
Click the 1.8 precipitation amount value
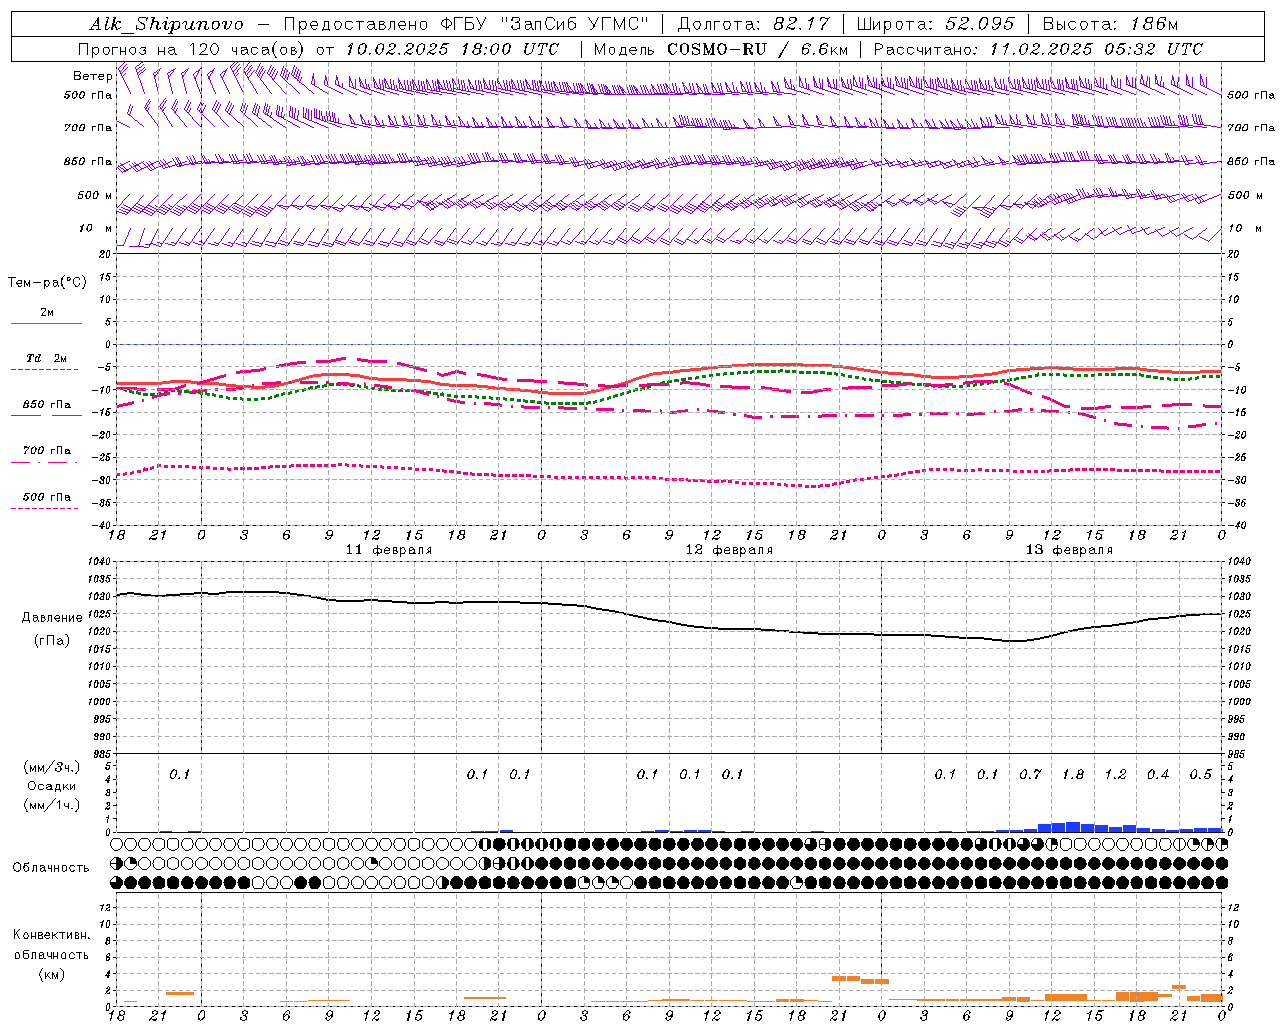point(1073,775)
